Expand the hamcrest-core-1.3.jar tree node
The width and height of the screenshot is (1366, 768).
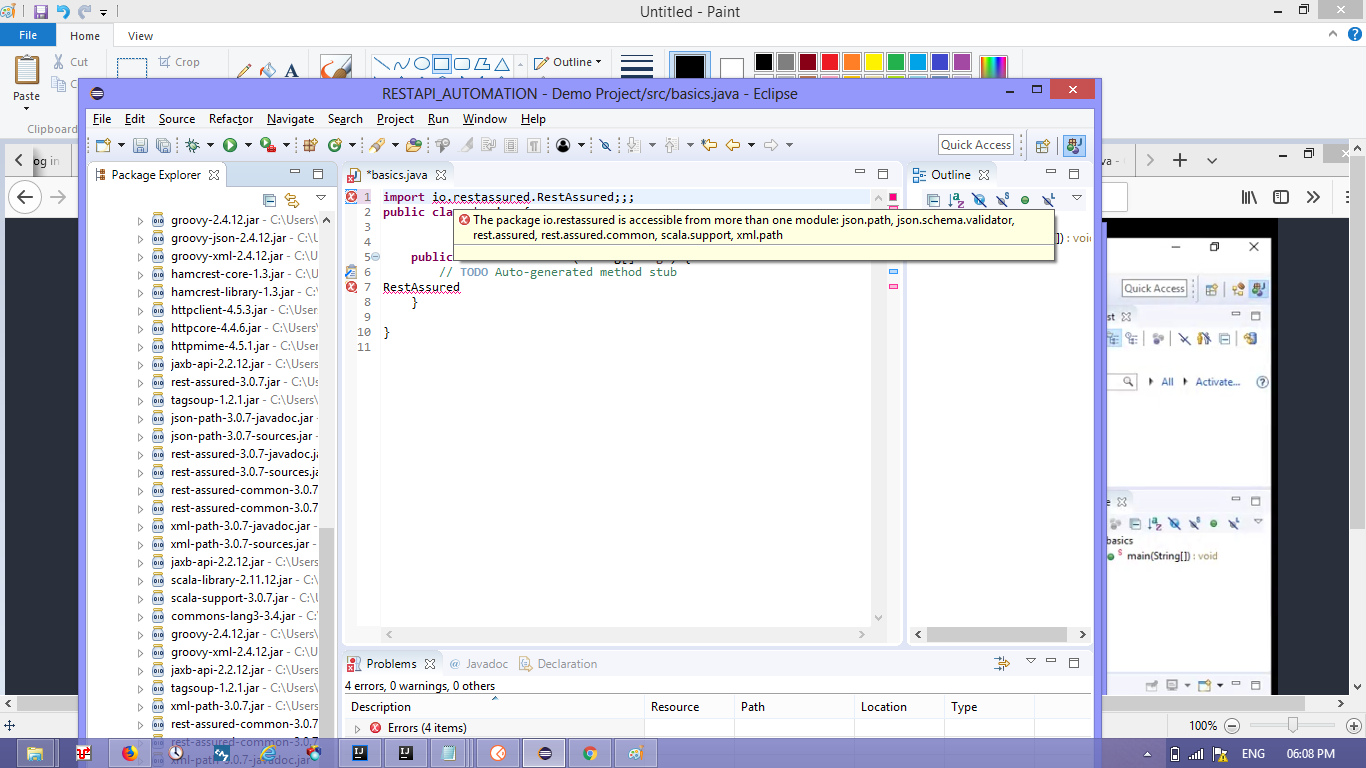click(x=141, y=274)
